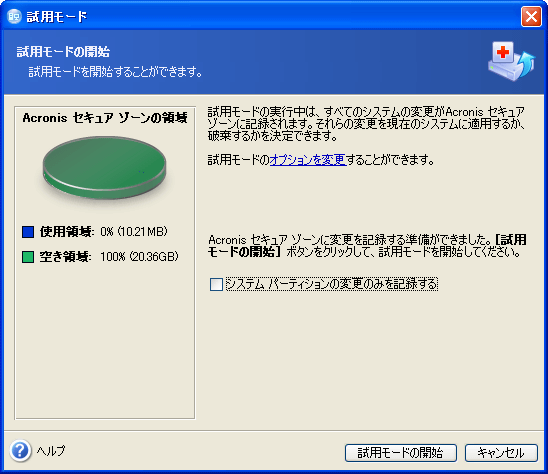This screenshot has height=474, width=548.
Task: Click the blue help question mark icon
Action: (x=20, y=451)
